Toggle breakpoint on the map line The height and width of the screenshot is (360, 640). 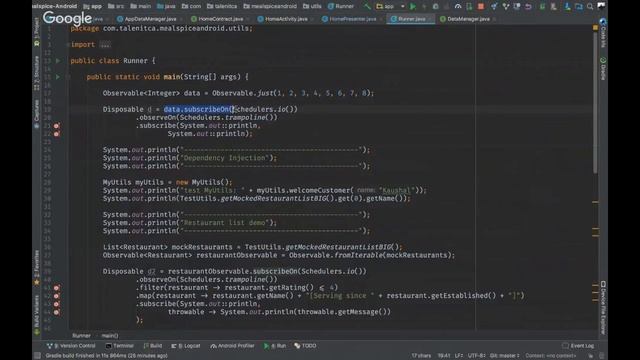(x=57, y=296)
